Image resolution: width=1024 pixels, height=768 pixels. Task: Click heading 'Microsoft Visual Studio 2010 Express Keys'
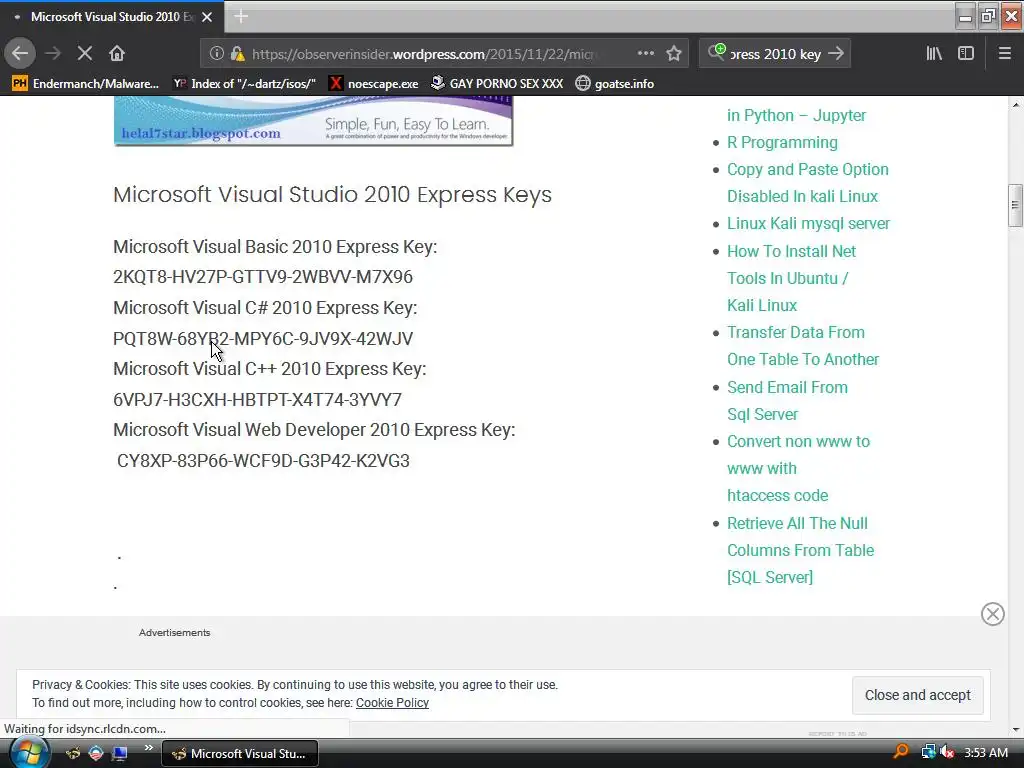pyautogui.click(x=332, y=195)
